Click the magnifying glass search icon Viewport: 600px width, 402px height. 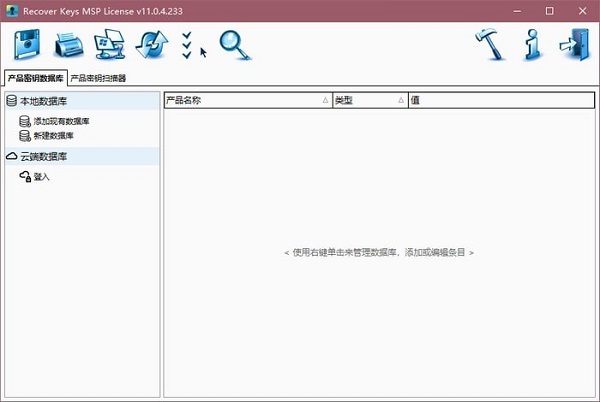pos(235,45)
